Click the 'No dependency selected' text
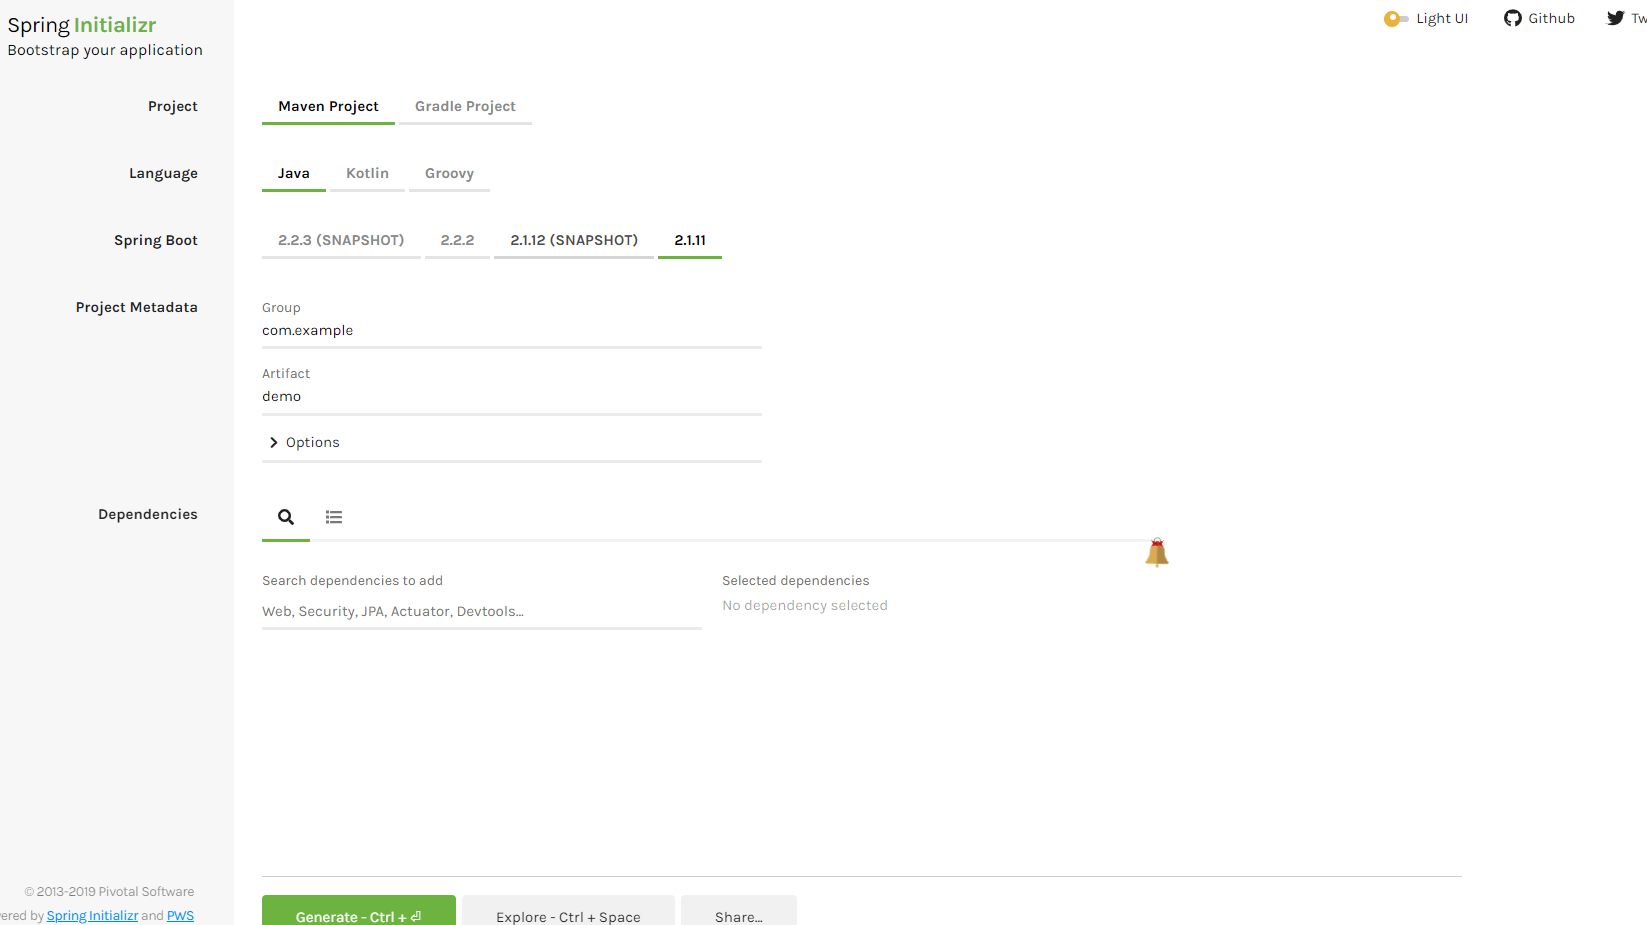 click(x=805, y=606)
